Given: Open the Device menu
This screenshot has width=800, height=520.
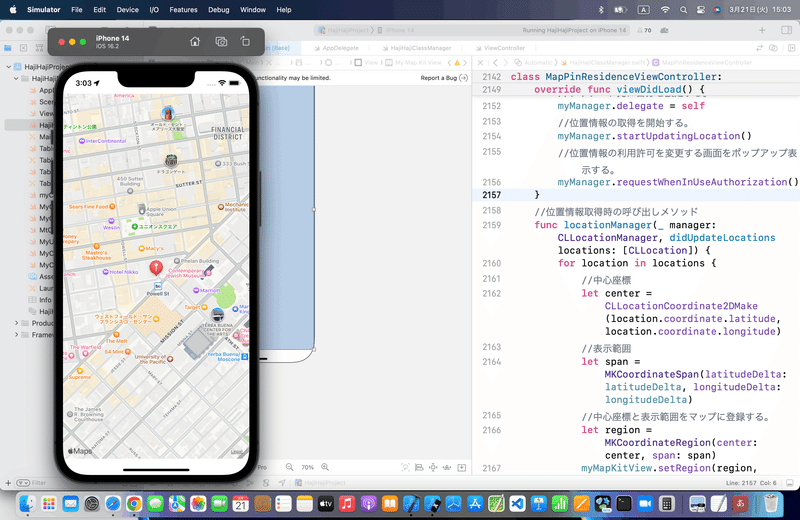Looking at the screenshot, I should coord(128,10).
